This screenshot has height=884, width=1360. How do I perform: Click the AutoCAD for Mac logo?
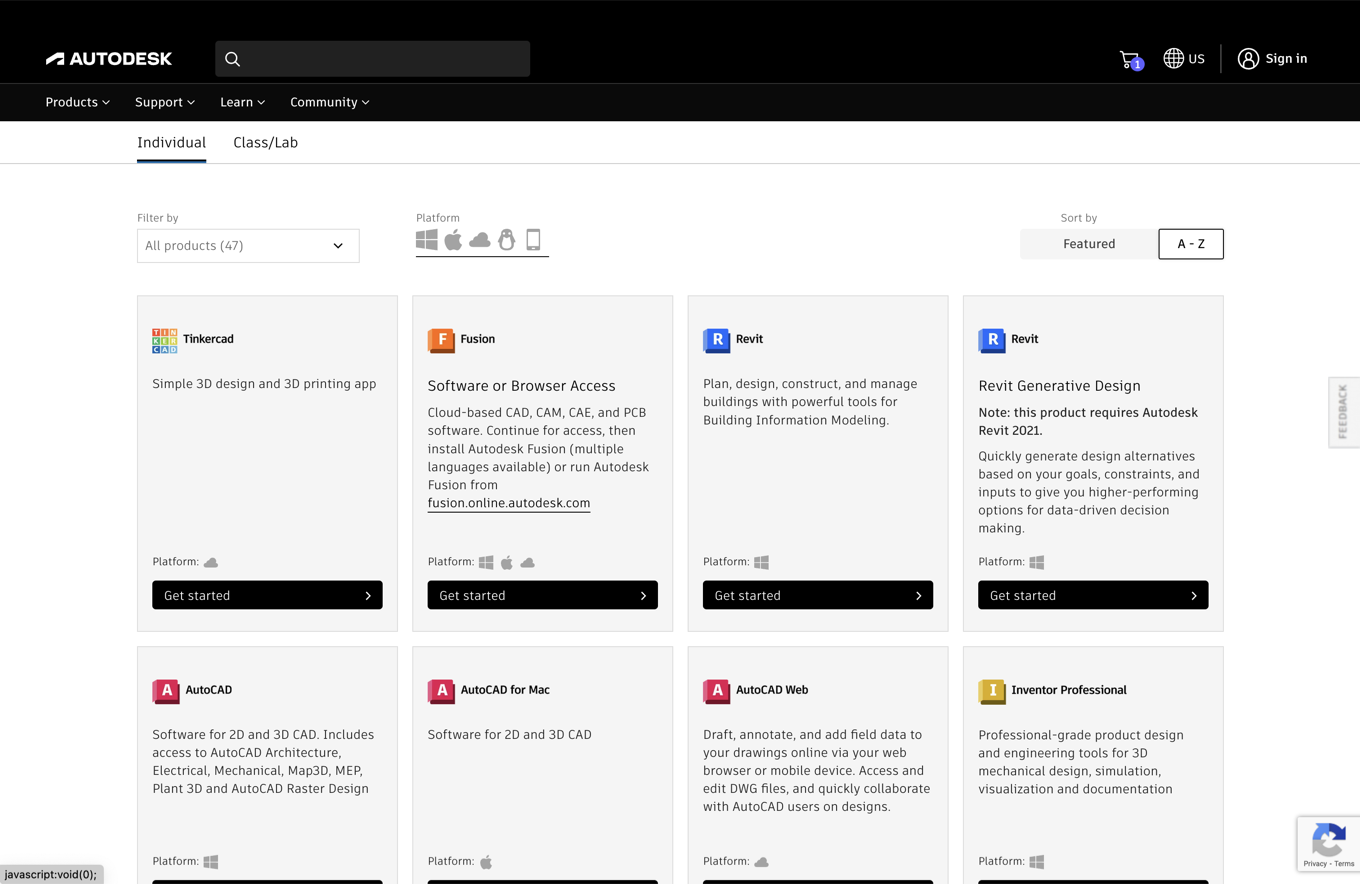[441, 690]
